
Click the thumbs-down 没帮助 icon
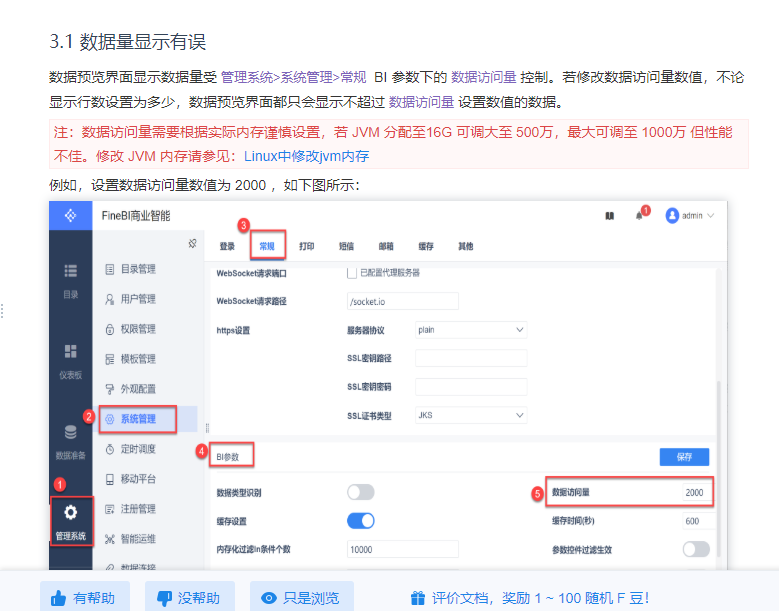pyautogui.click(x=164, y=599)
